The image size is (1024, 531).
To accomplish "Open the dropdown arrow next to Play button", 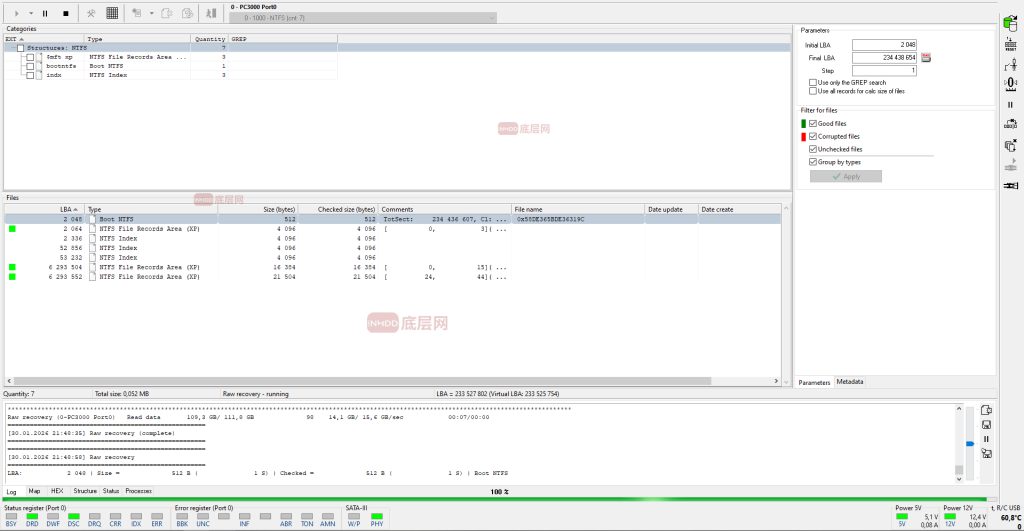I will point(30,13).
